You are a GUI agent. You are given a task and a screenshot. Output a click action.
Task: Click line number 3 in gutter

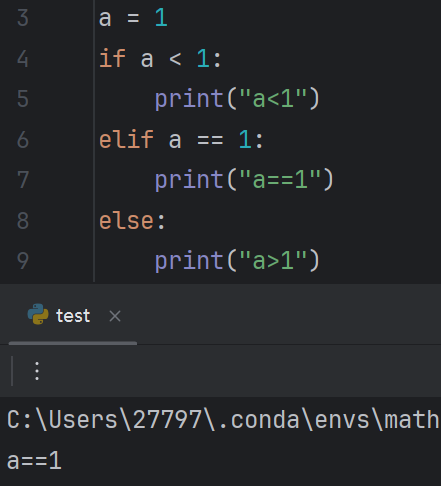tap(23, 18)
